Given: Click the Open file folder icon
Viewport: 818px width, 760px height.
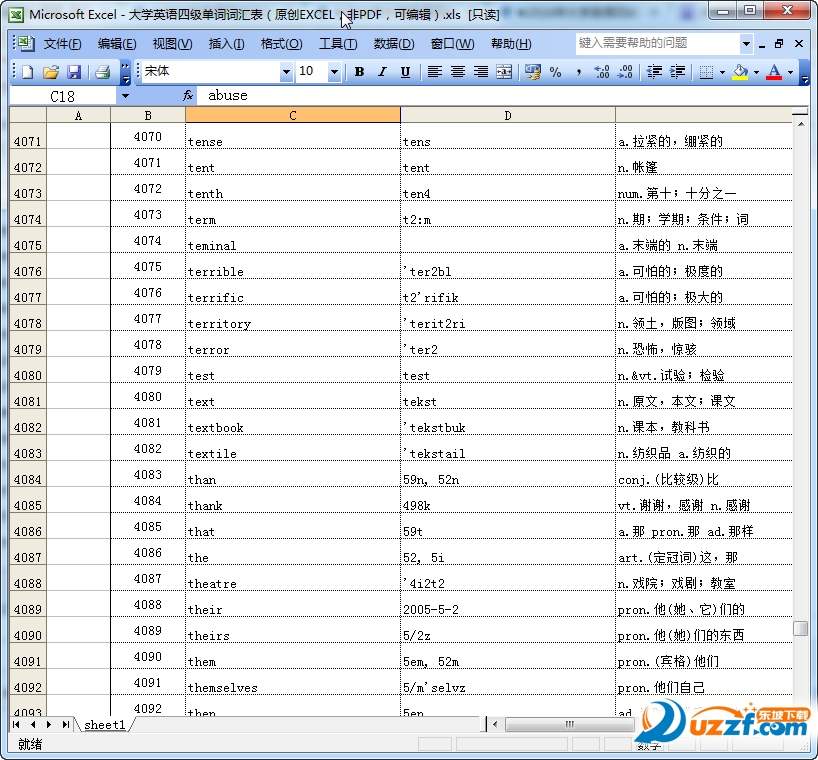Looking at the screenshot, I should tap(51, 72).
